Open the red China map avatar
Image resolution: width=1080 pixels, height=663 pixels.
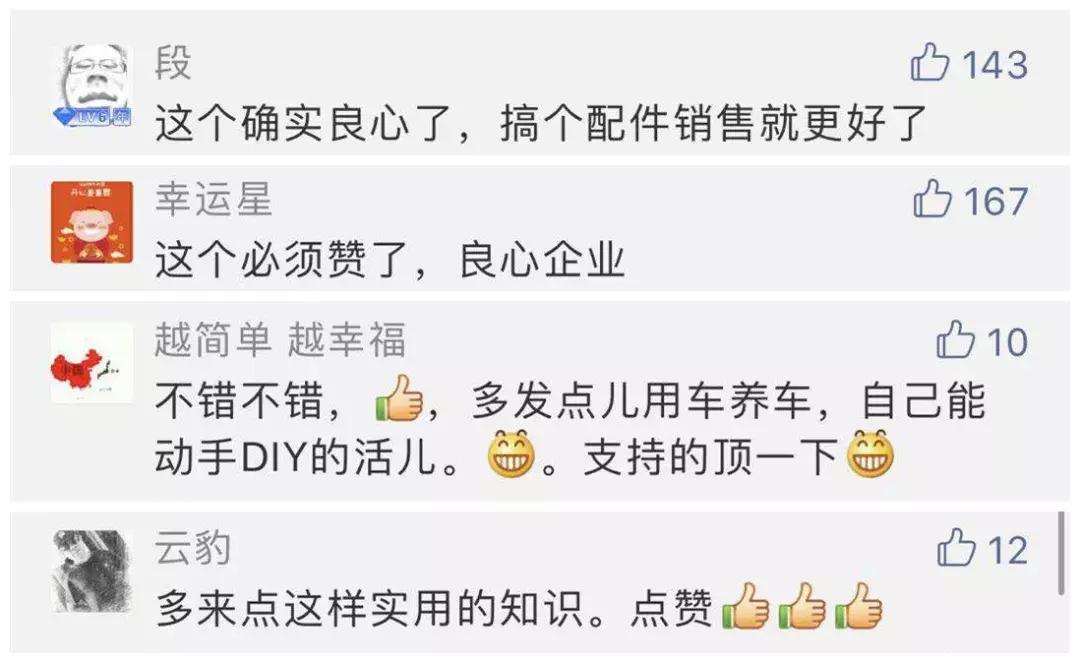(x=92, y=363)
